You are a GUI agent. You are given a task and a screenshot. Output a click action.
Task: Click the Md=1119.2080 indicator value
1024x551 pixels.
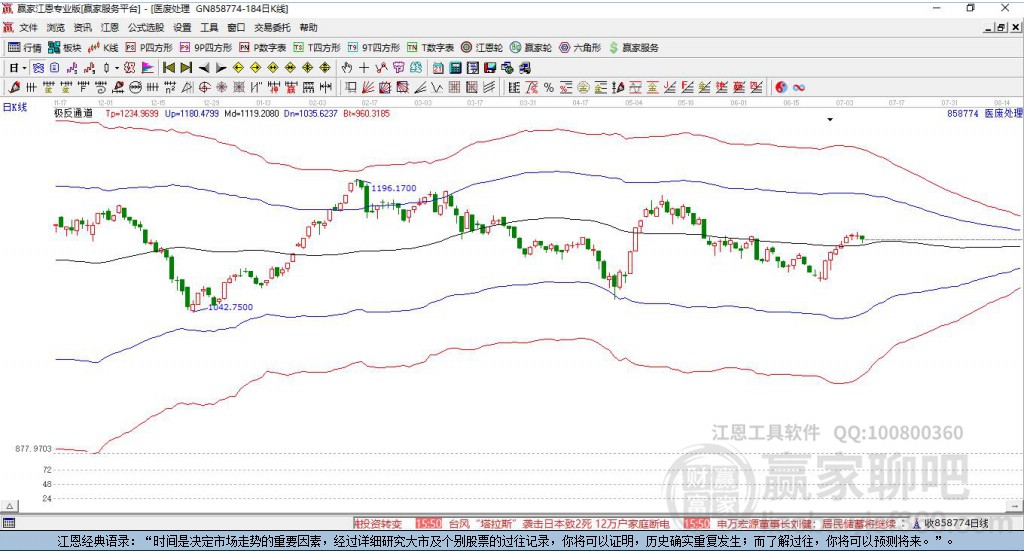tap(251, 114)
